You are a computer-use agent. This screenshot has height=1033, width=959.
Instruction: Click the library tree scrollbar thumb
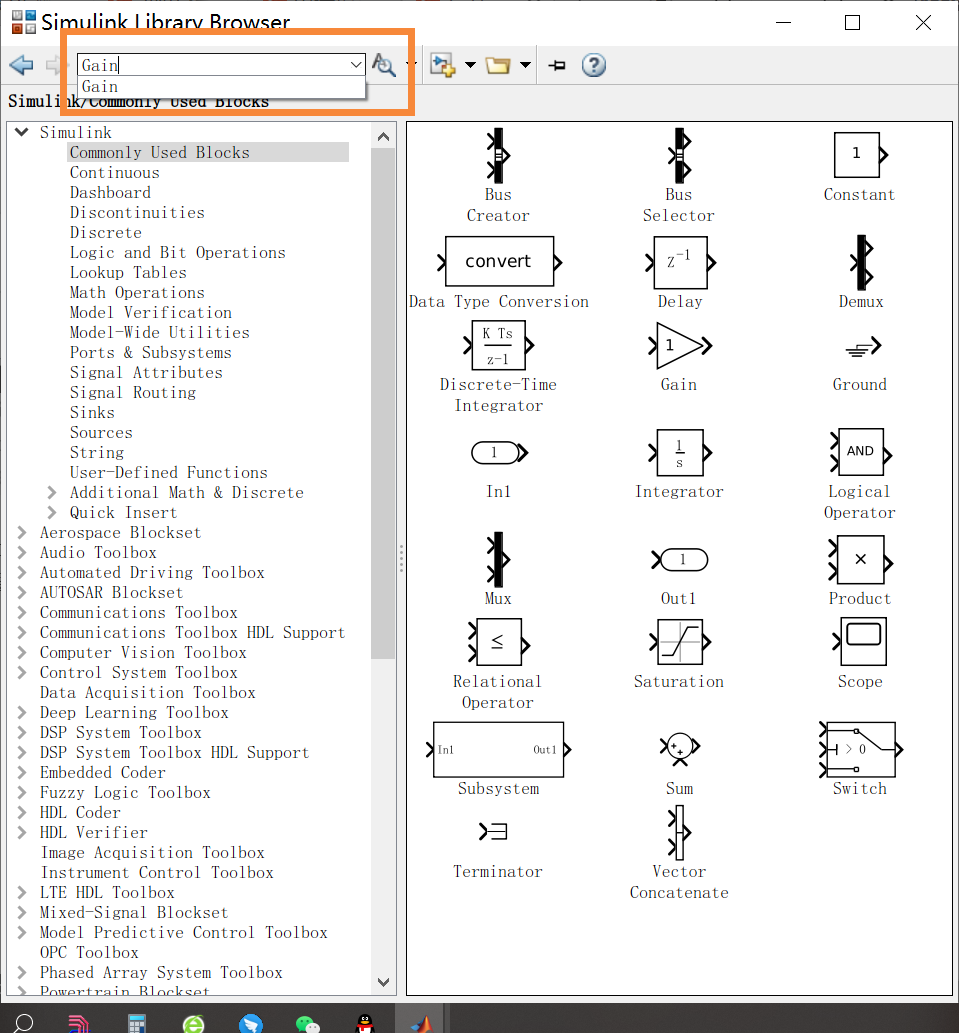click(383, 403)
